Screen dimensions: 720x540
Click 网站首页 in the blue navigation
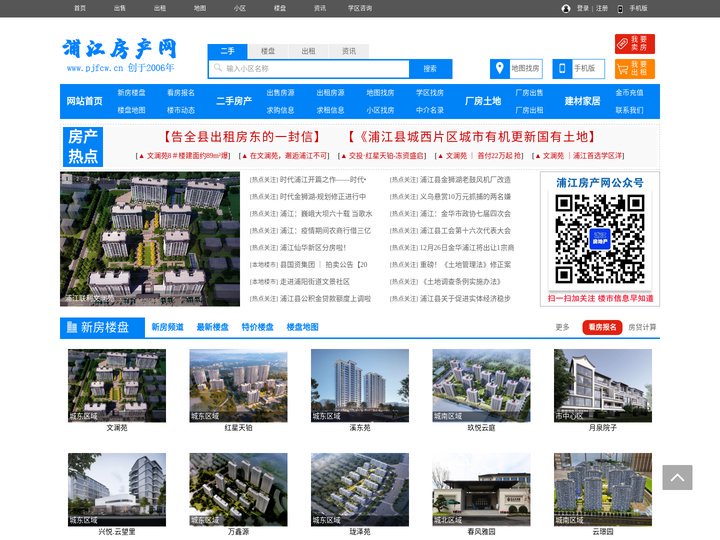[x=84, y=101]
